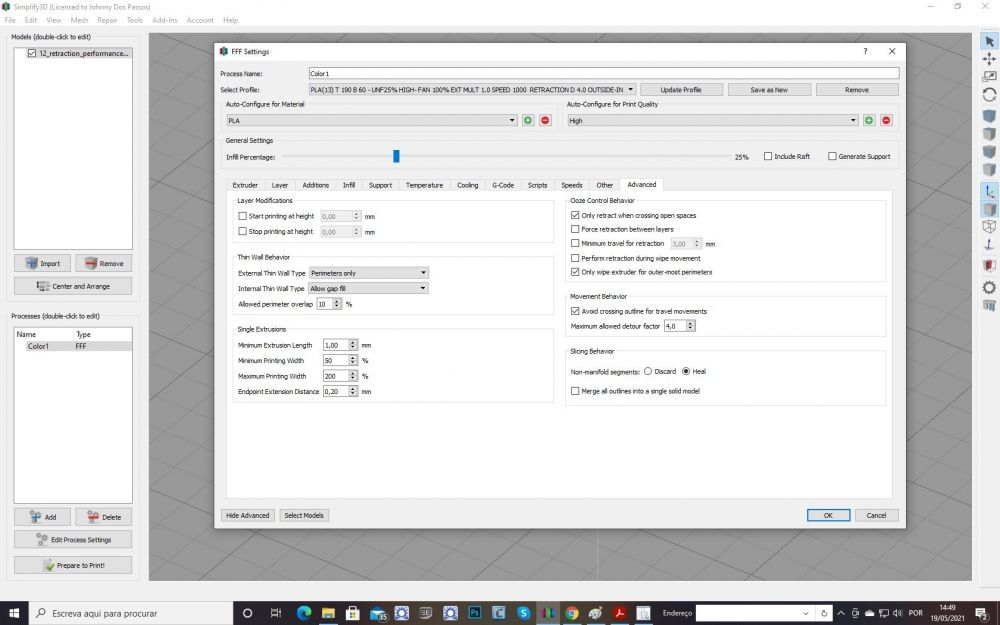Check Perform retraction during wipe movement
Screen dimensions: 1000x625
(x=575, y=258)
